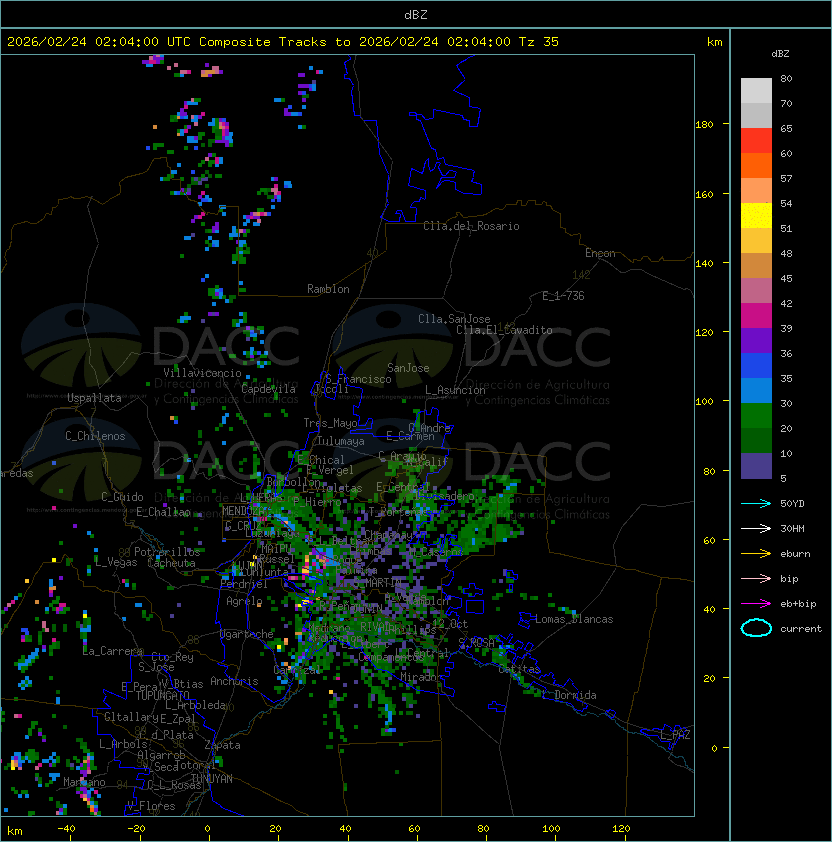832x842 pixels.
Task: Click the '39' value on dBZ scale
Action: click(786, 329)
